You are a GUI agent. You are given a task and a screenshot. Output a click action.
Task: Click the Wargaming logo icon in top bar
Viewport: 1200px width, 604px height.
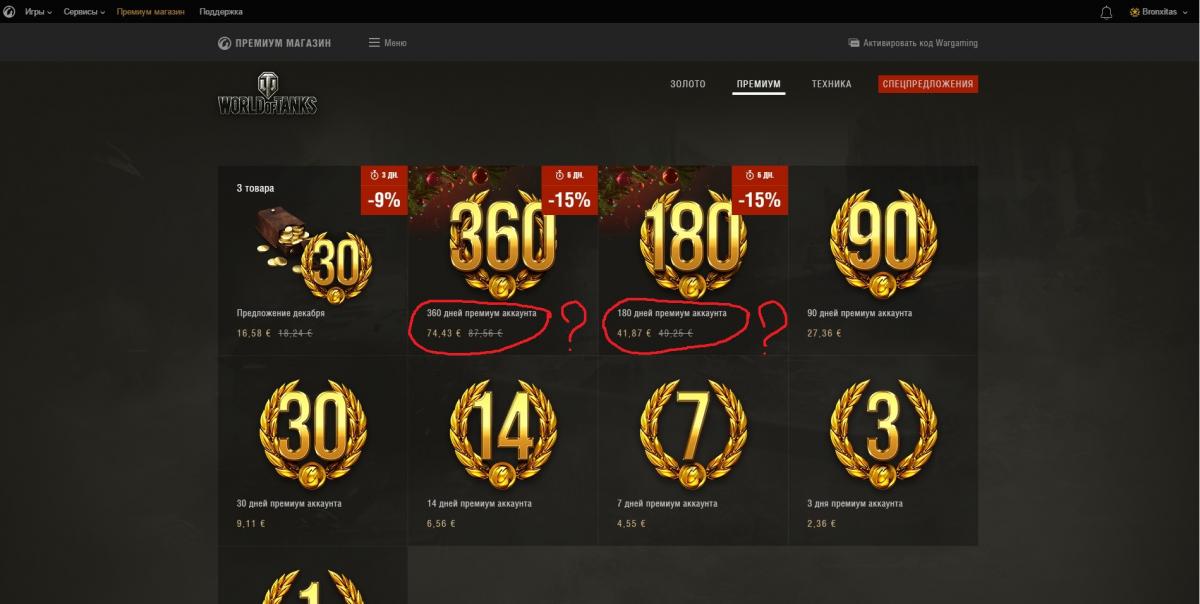pyautogui.click(x=8, y=12)
